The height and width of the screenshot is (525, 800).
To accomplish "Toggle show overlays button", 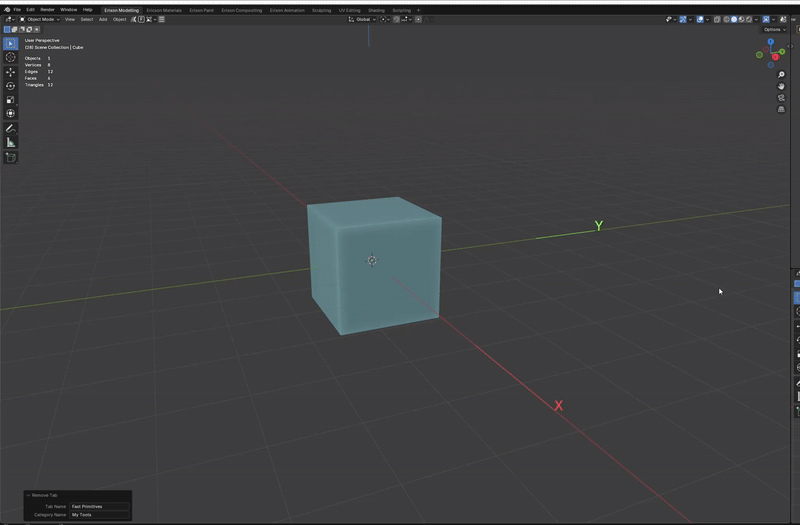I will pos(700,19).
